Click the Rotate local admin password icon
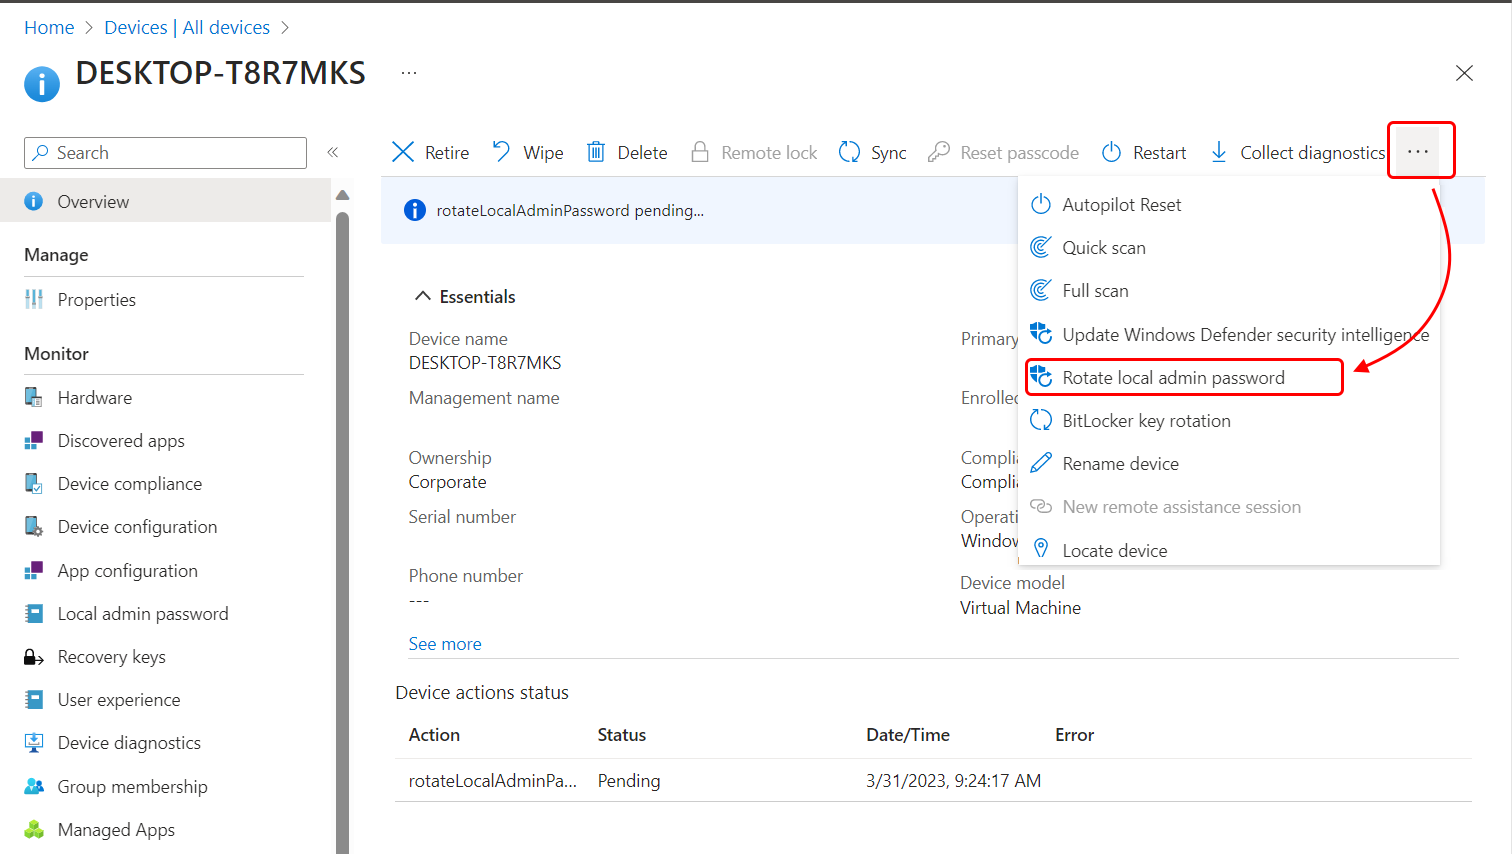 click(1041, 377)
